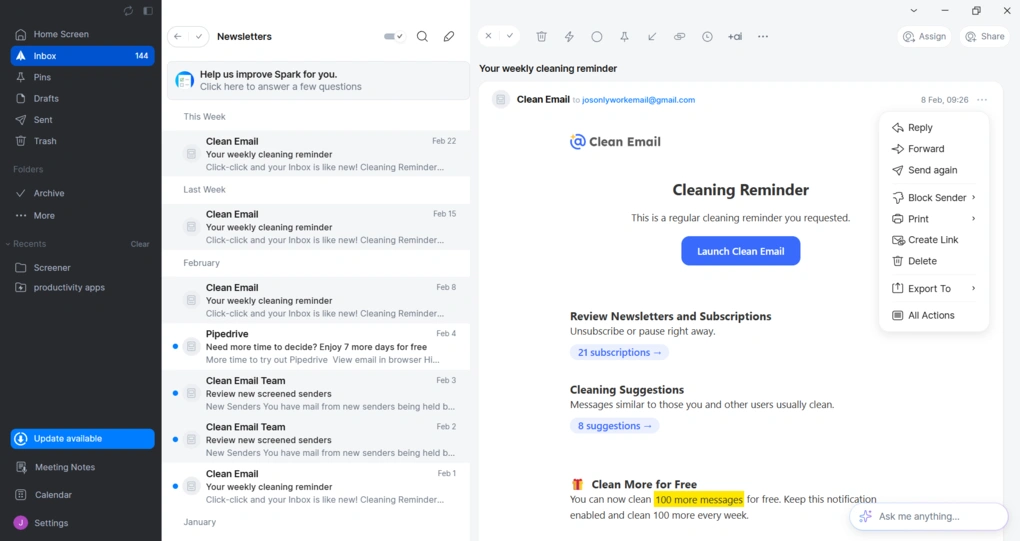1020x541 pixels.
Task: Click checkmark next to back arrow
Action: click(198, 36)
